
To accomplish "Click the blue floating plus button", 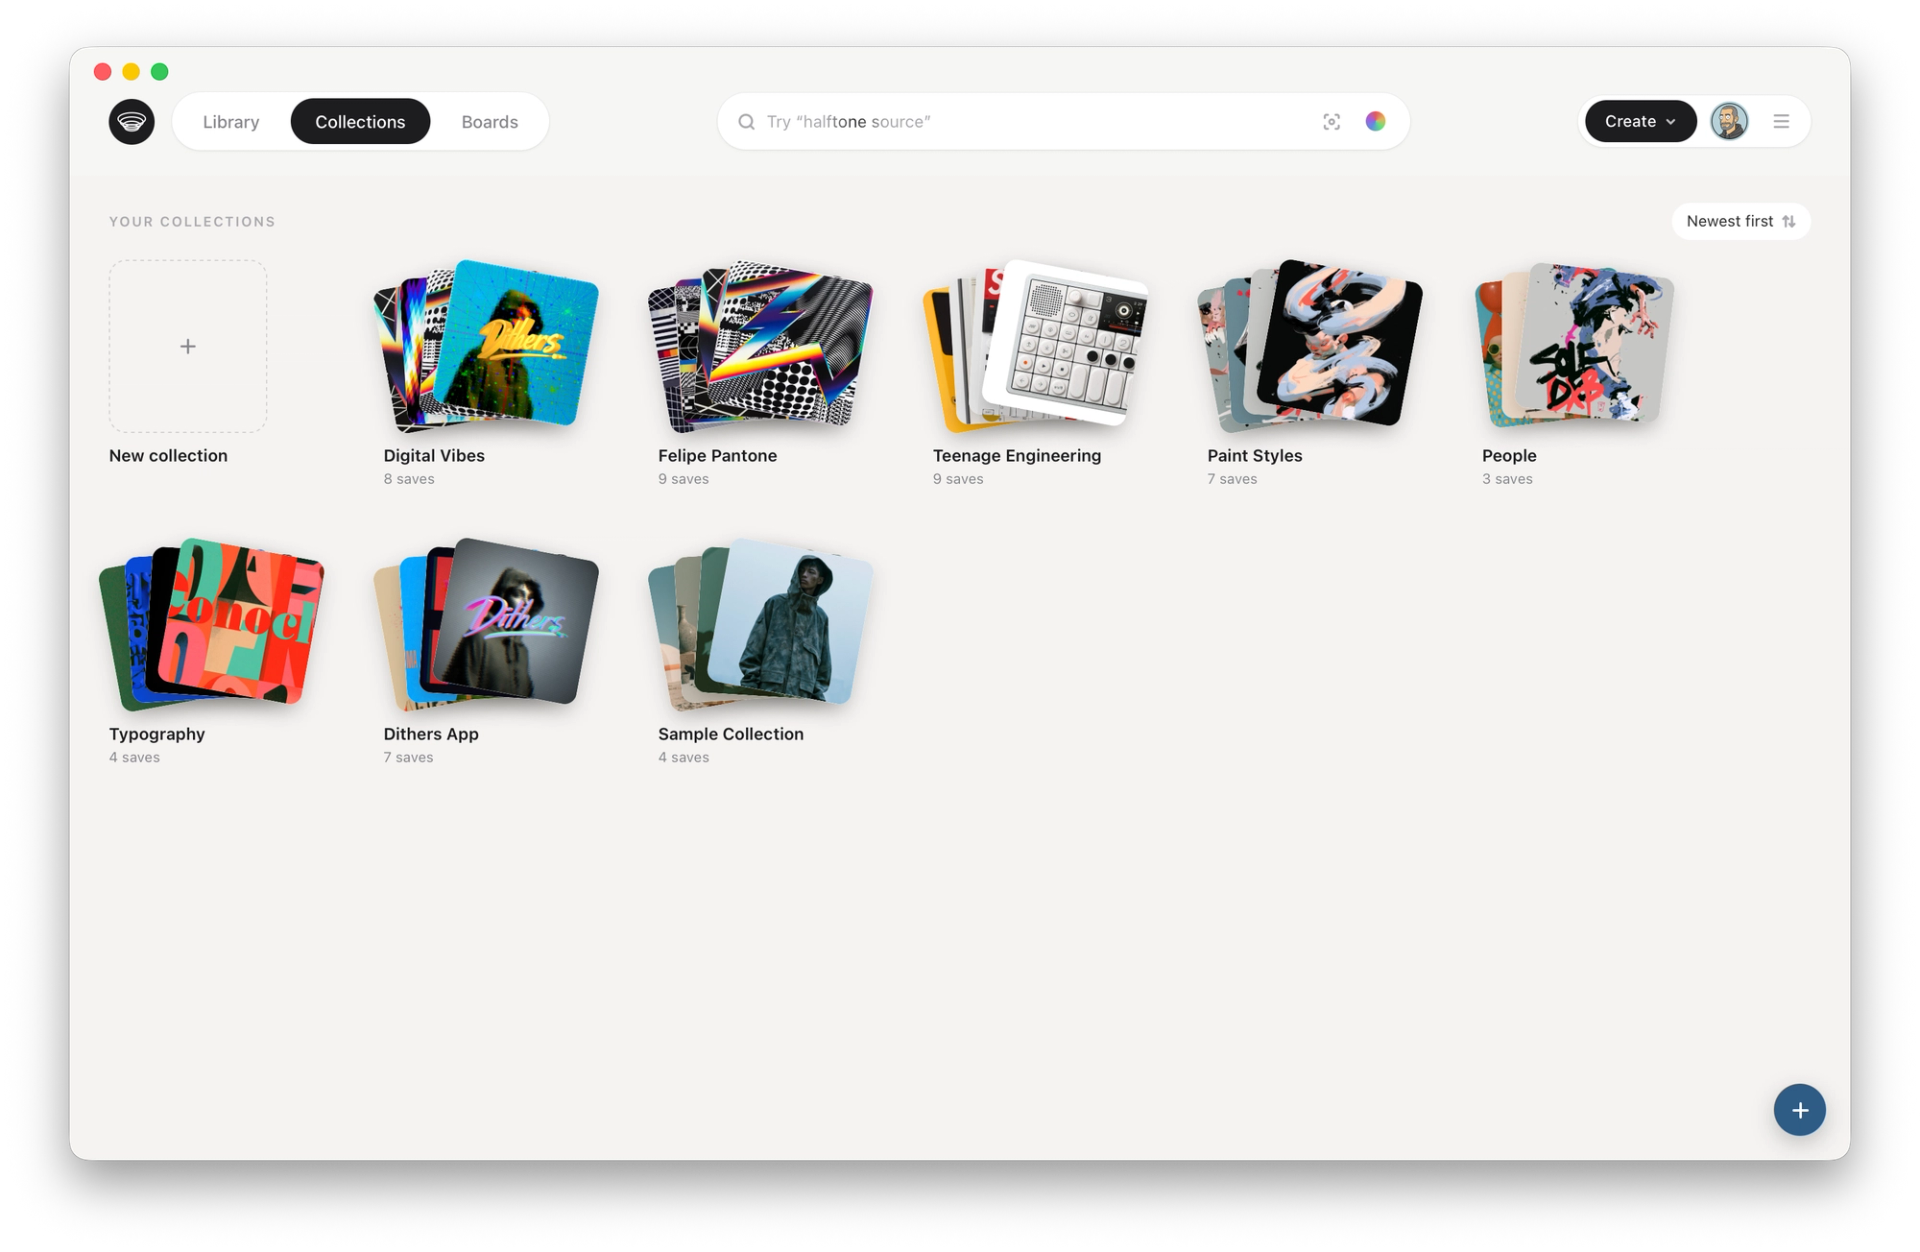I will (x=1799, y=1110).
